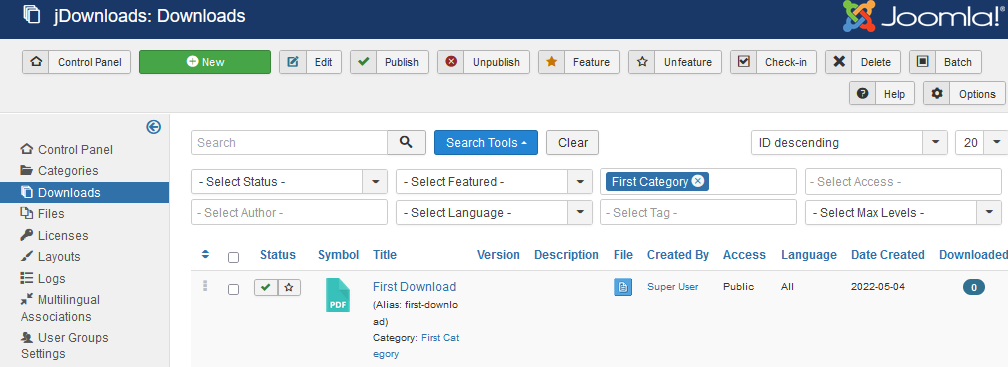Click the Select Tag filter field
The width and height of the screenshot is (1008, 367).
[x=698, y=213]
